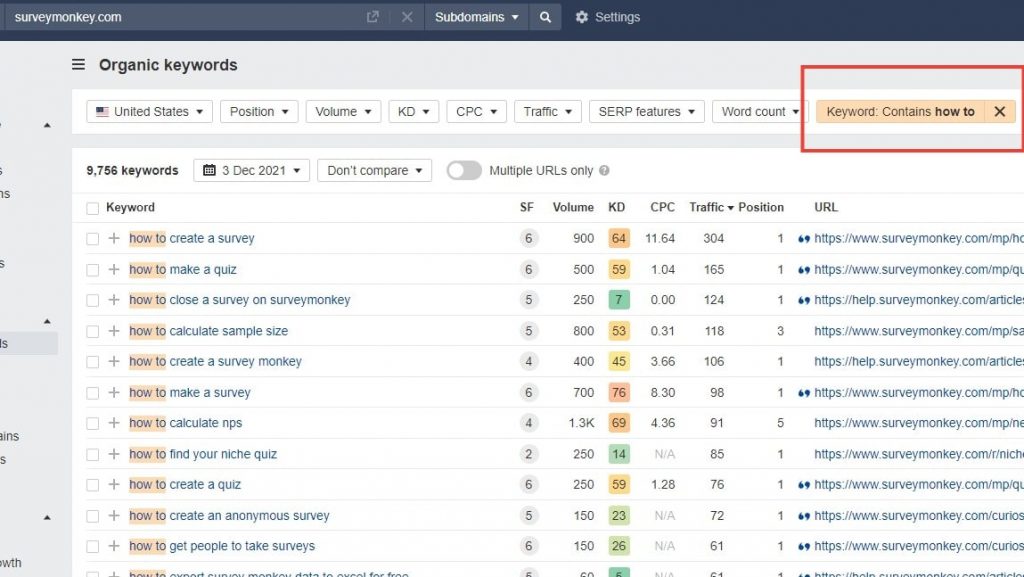Click the search magnifier button

coord(545,17)
